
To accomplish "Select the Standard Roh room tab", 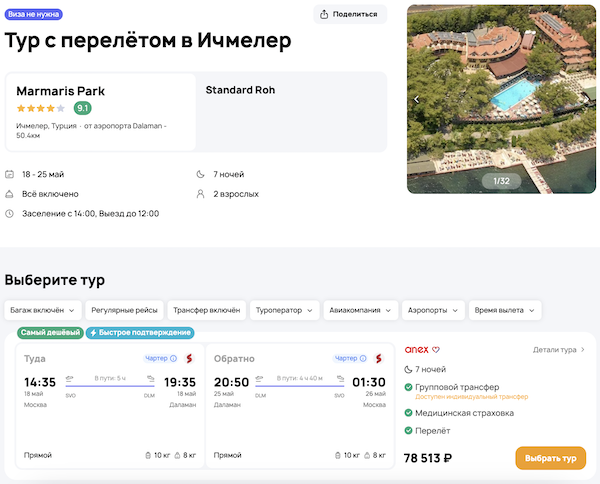I will 240,90.
